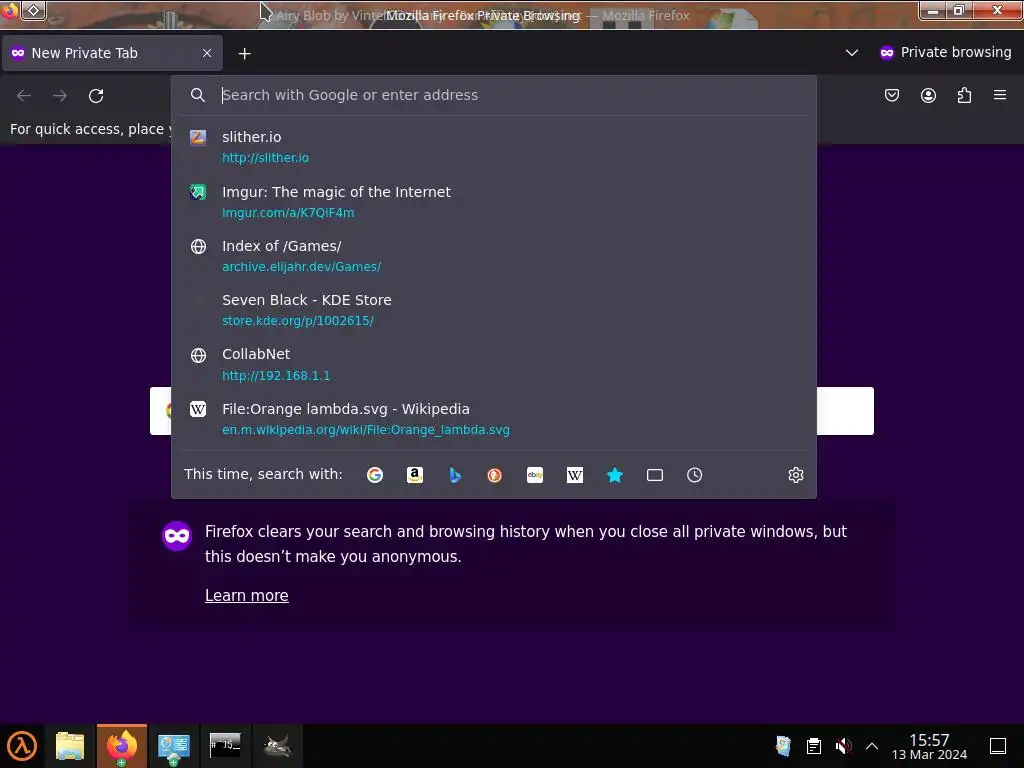Search with the DuckDuckGo engine icon

(x=494, y=475)
